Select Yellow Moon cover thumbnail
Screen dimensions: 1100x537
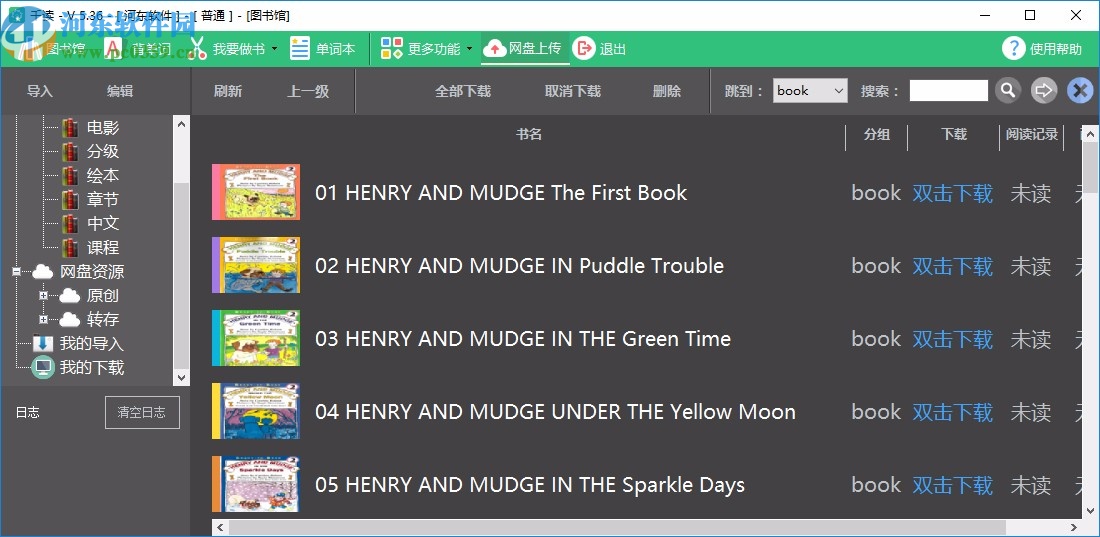click(256, 411)
